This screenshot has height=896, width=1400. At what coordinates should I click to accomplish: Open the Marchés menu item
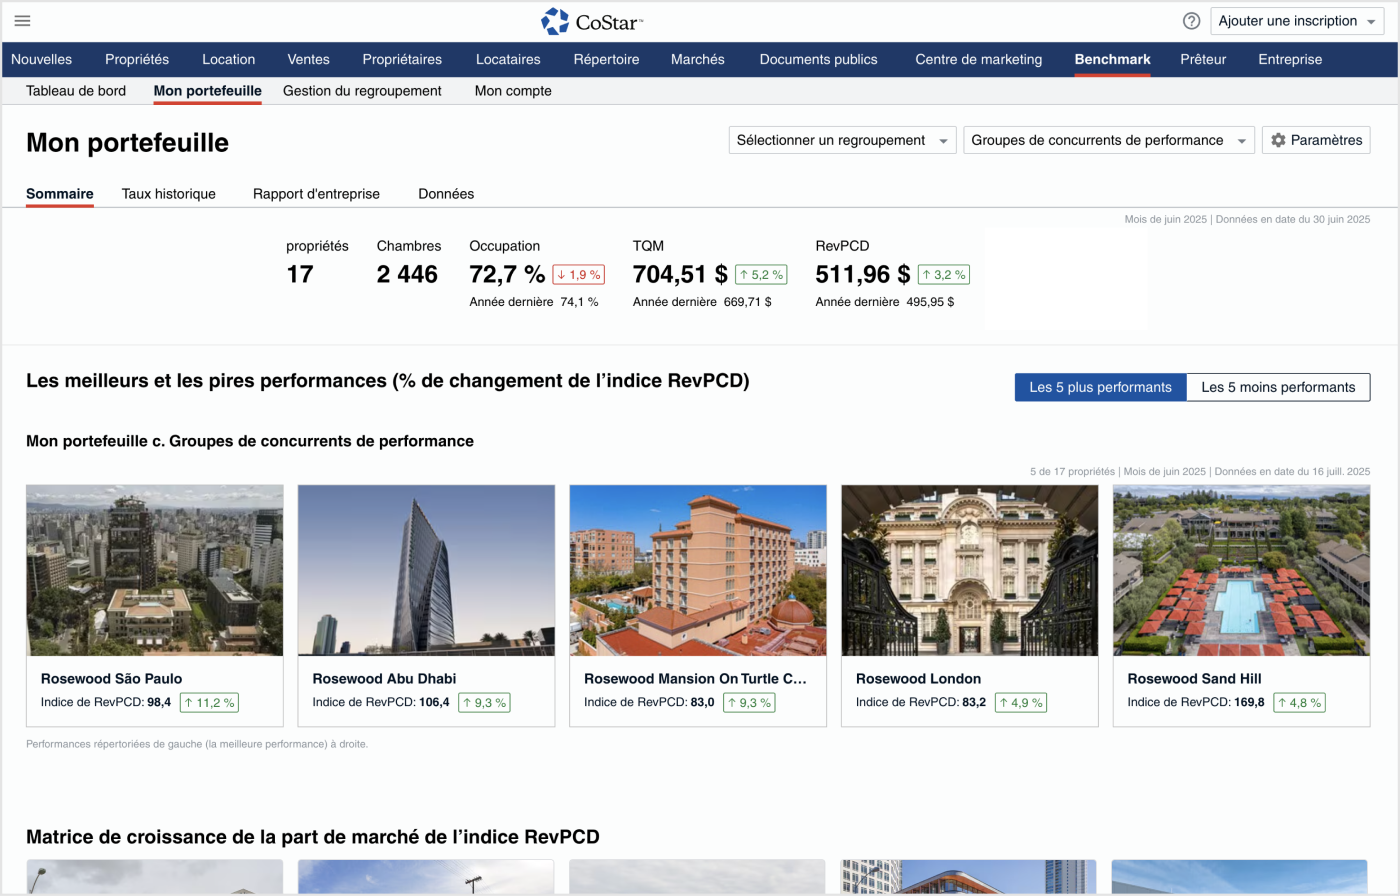(697, 59)
